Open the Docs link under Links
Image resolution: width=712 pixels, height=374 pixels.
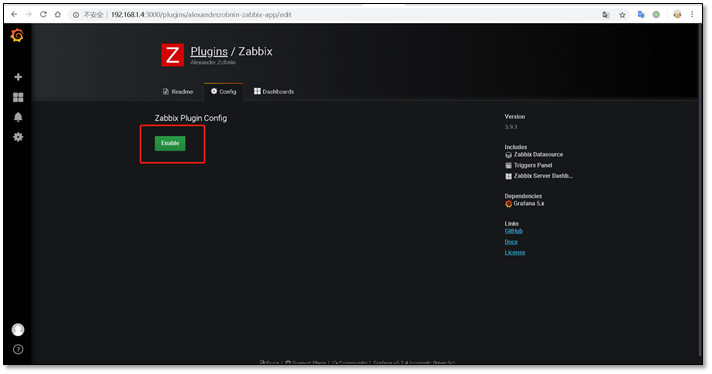511,242
